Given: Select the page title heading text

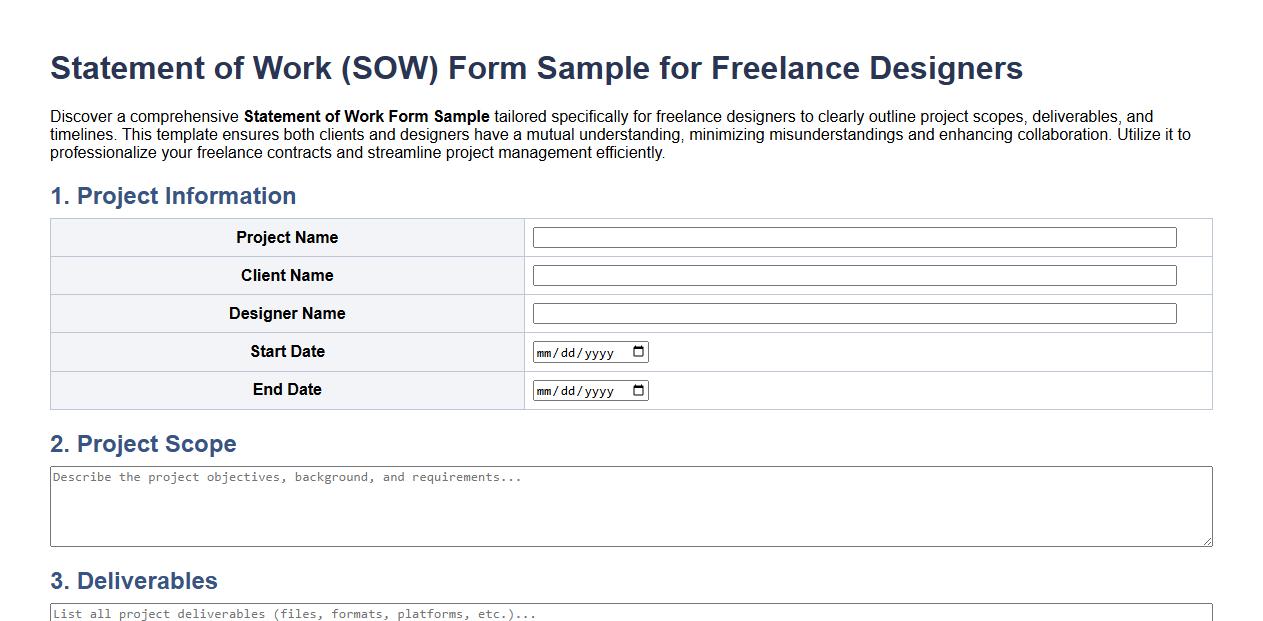Looking at the screenshot, I should tap(537, 68).
